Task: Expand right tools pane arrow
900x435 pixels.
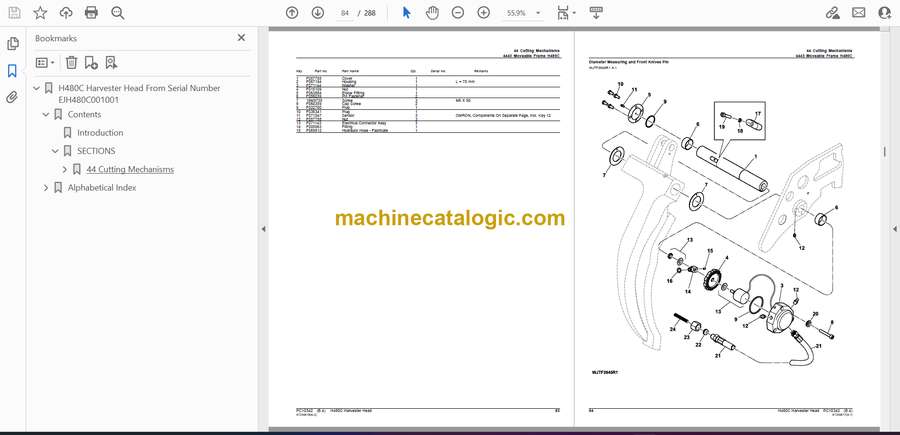Action: (x=894, y=229)
